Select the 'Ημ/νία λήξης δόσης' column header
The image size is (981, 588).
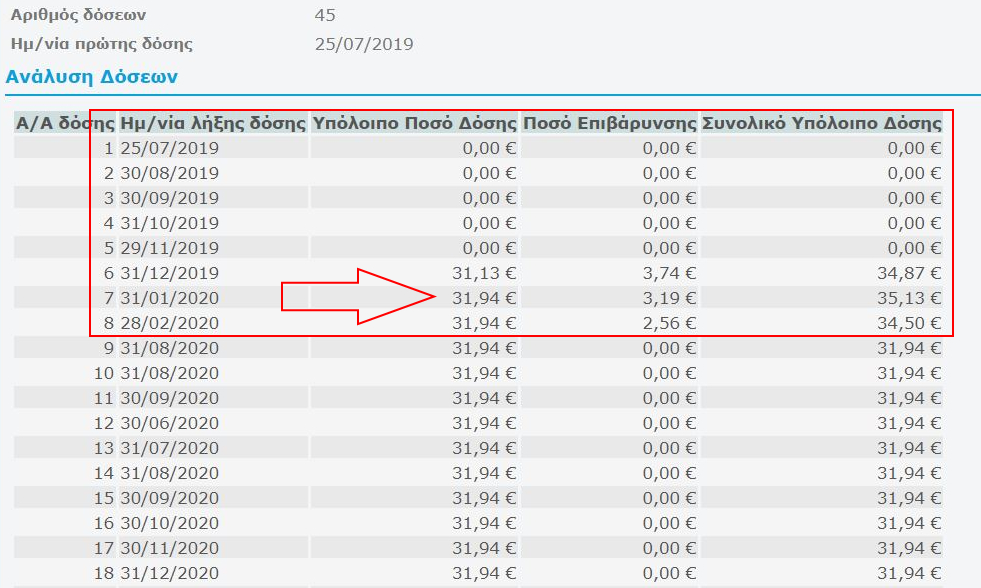coord(212,124)
